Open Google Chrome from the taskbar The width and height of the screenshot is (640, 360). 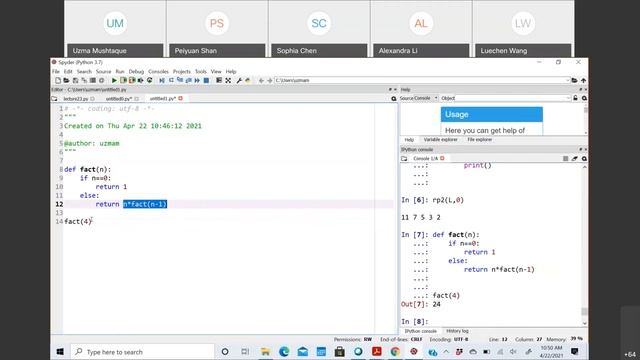point(395,352)
